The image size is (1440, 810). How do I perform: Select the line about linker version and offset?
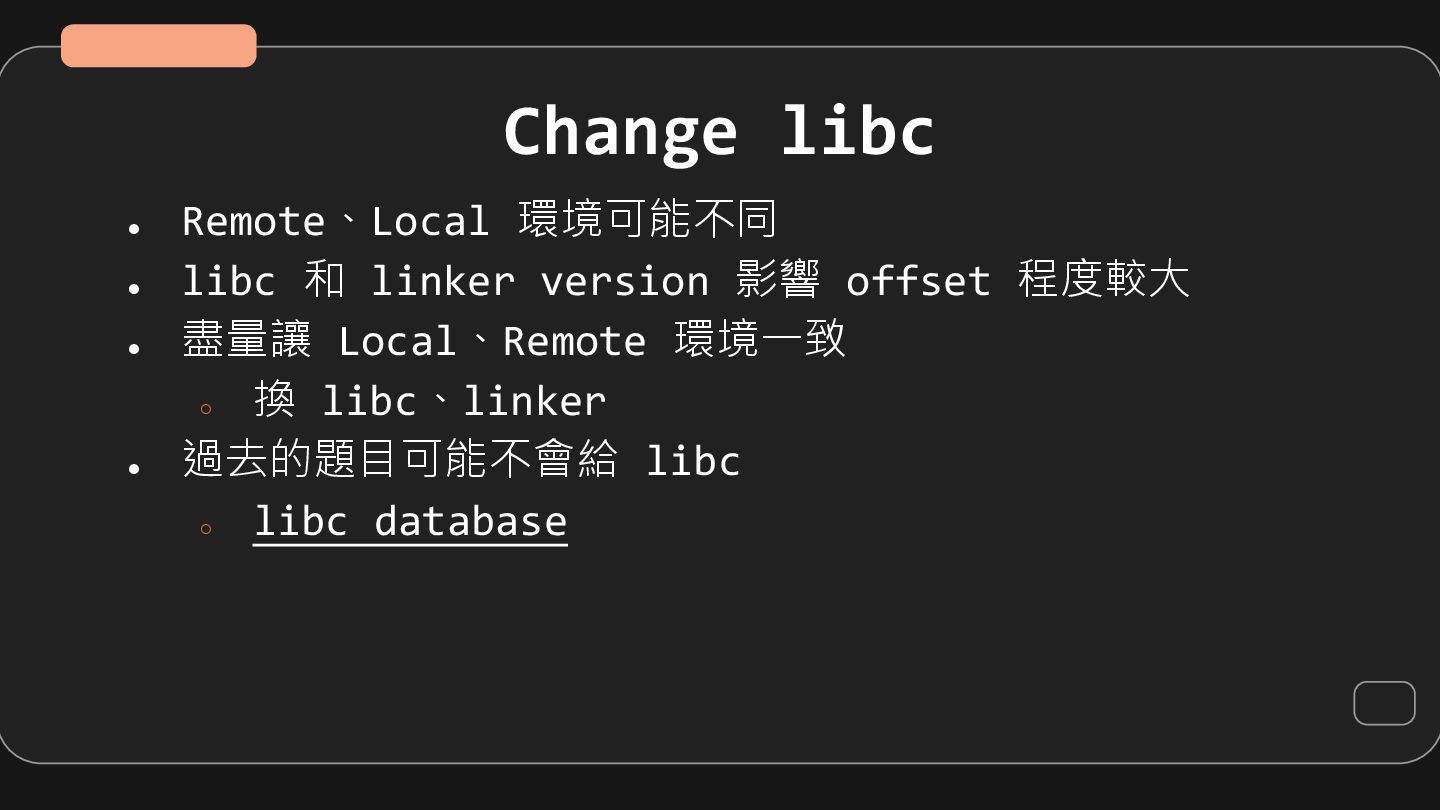[686, 281]
